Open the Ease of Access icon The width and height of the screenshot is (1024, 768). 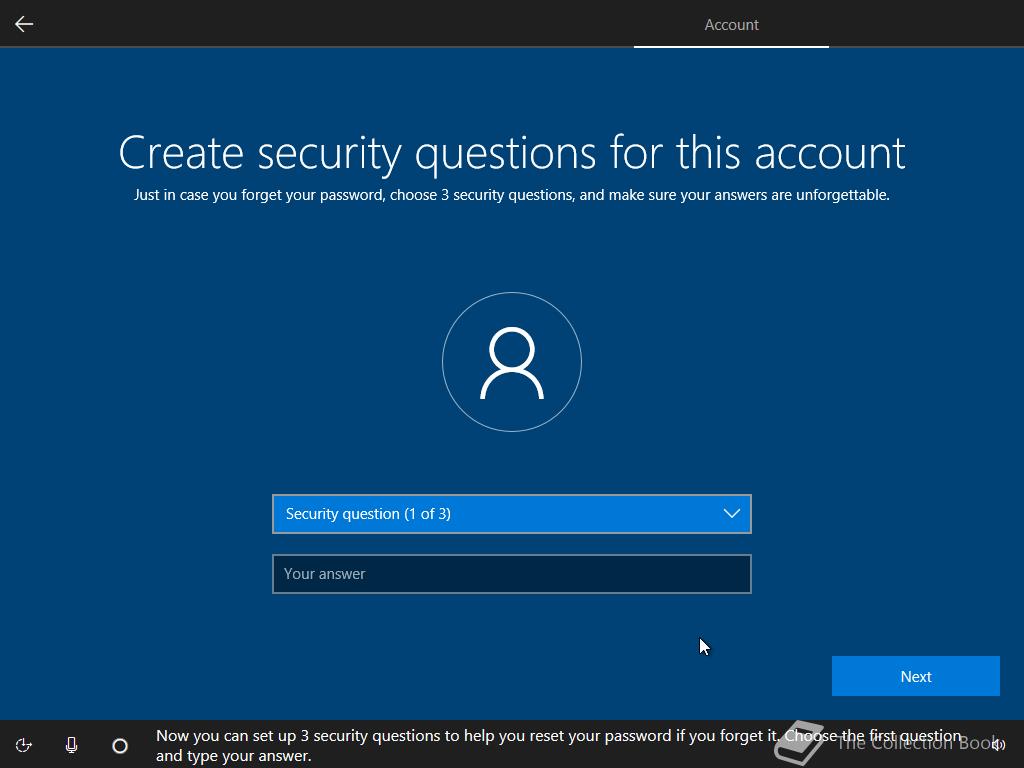point(24,745)
